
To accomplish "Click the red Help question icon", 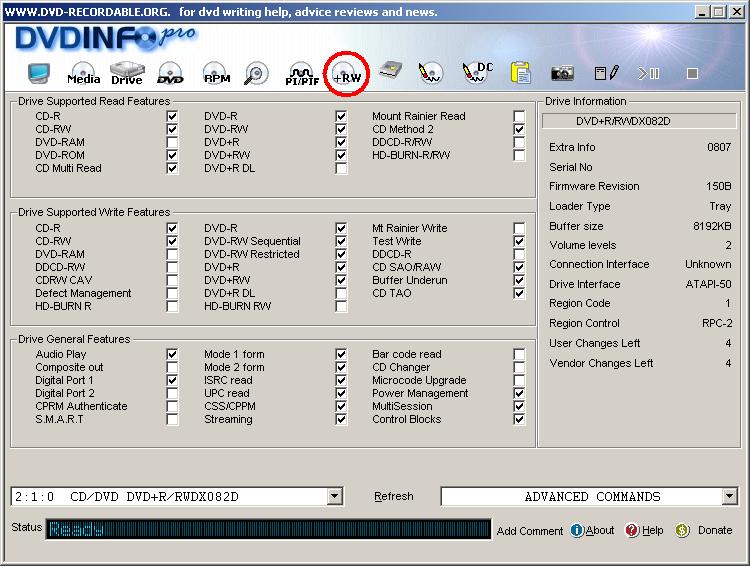I will click(x=632, y=530).
